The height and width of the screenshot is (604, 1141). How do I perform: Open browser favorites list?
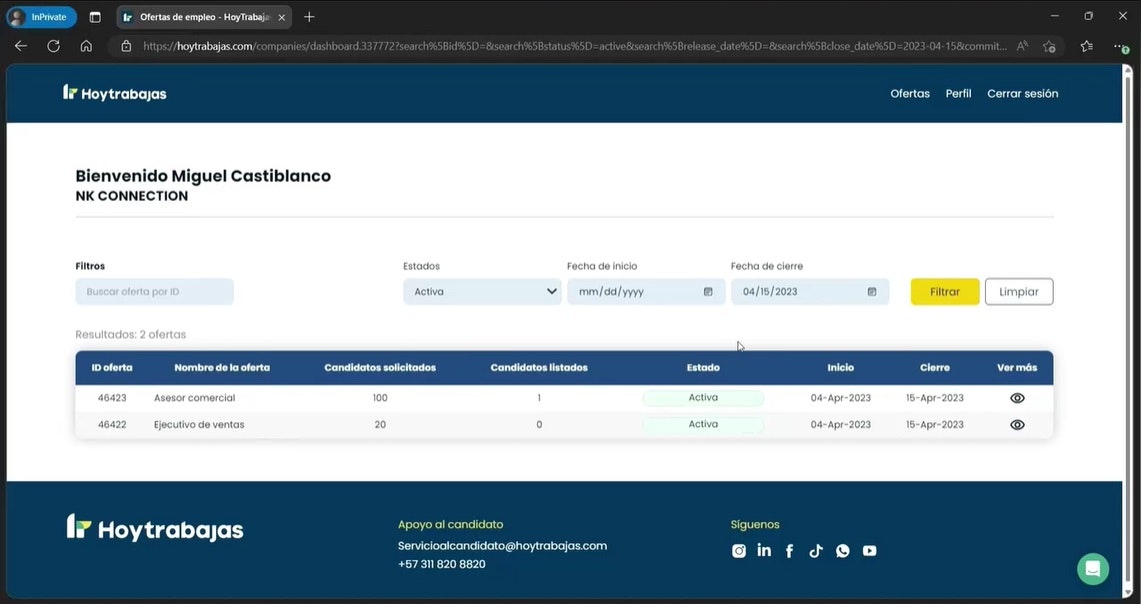1086,46
